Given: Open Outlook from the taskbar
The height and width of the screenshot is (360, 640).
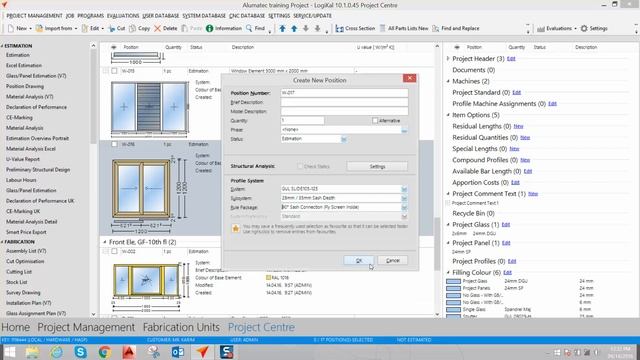Looking at the screenshot, I should point(178,352).
